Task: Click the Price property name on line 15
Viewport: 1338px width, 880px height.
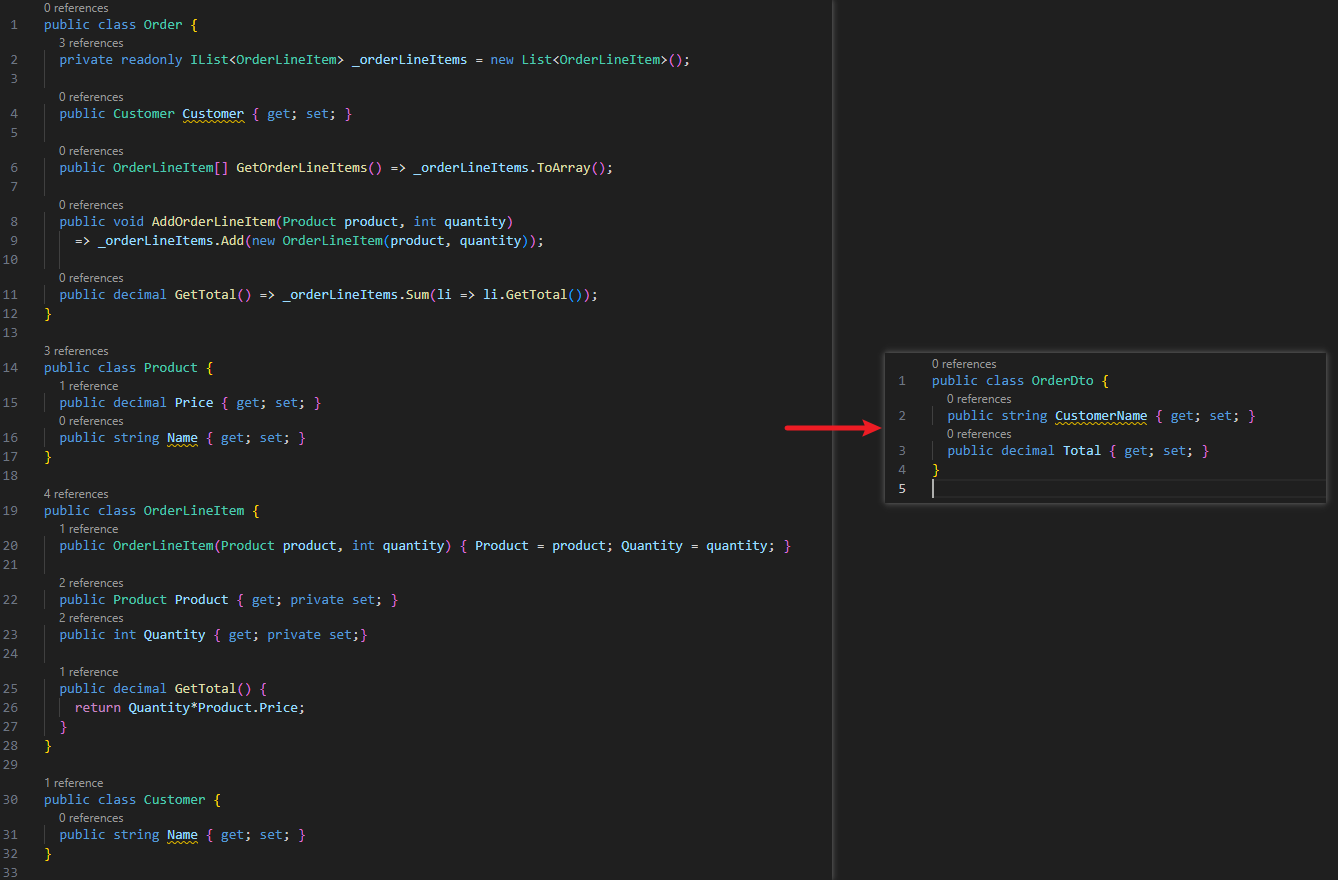Action: (194, 403)
